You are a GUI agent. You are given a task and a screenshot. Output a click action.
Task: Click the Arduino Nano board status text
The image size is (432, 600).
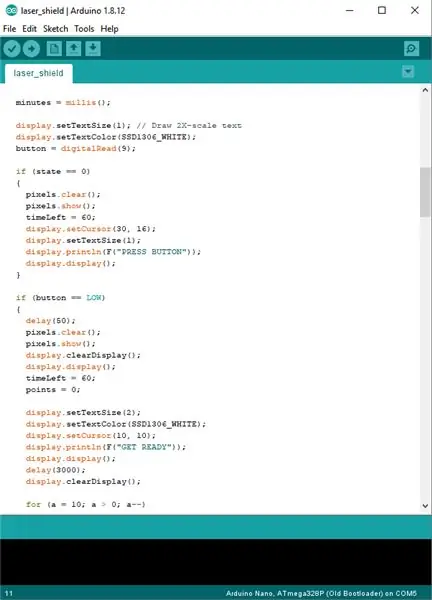tap(321, 593)
